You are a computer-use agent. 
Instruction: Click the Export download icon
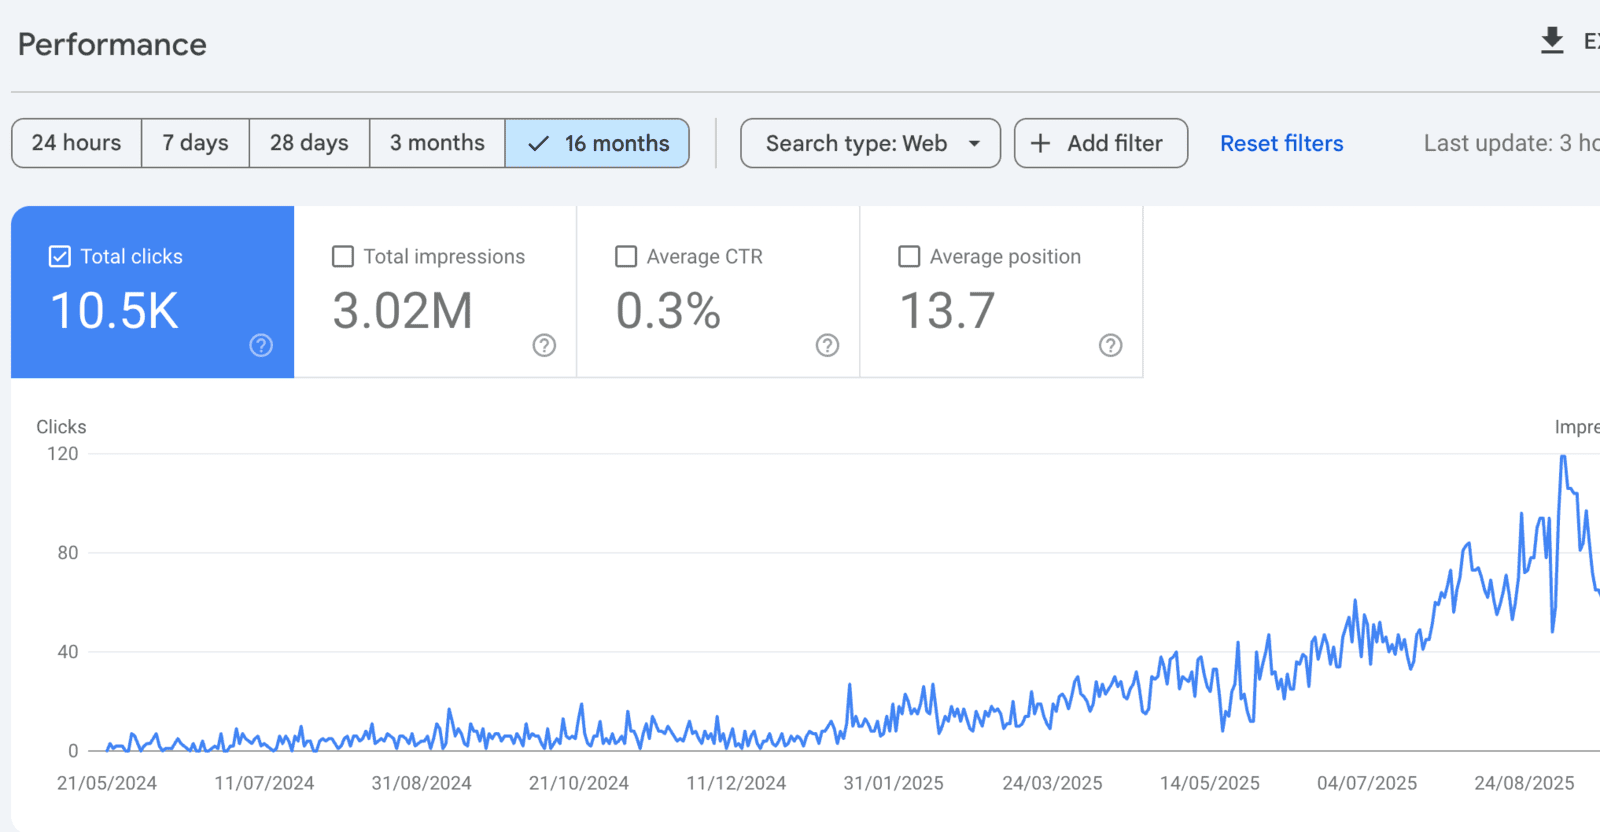(1552, 41)
